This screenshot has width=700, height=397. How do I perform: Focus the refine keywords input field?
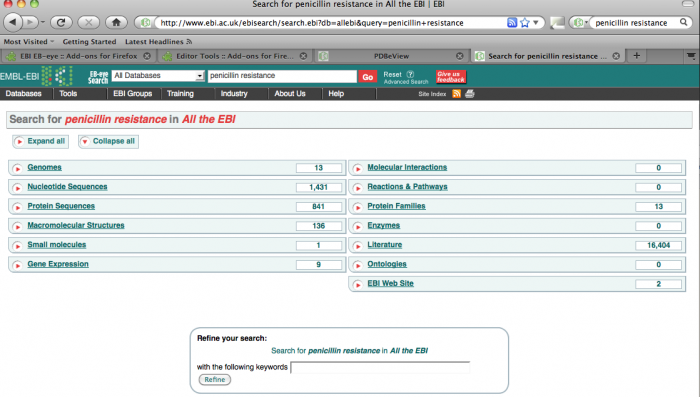coord(380,368)
